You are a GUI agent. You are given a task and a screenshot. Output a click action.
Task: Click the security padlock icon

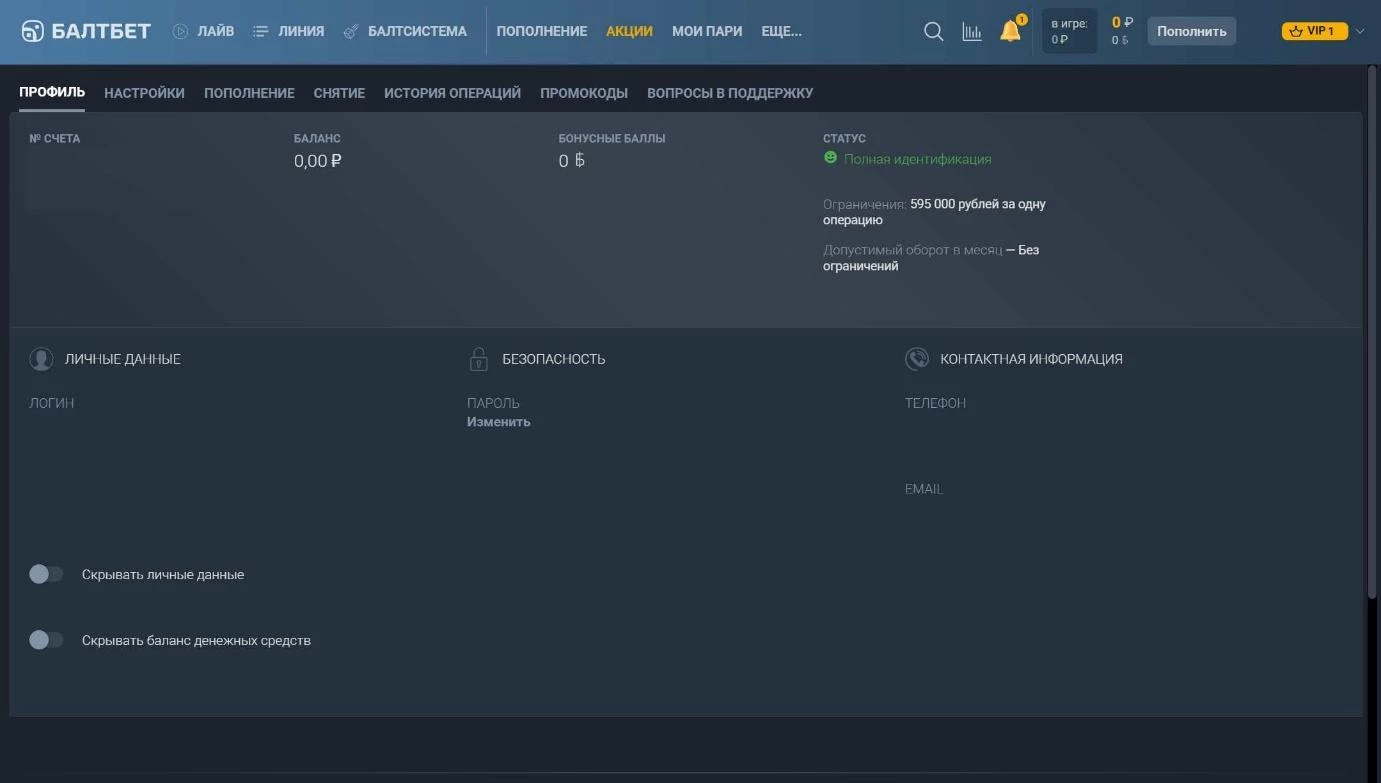pos(479,359)
